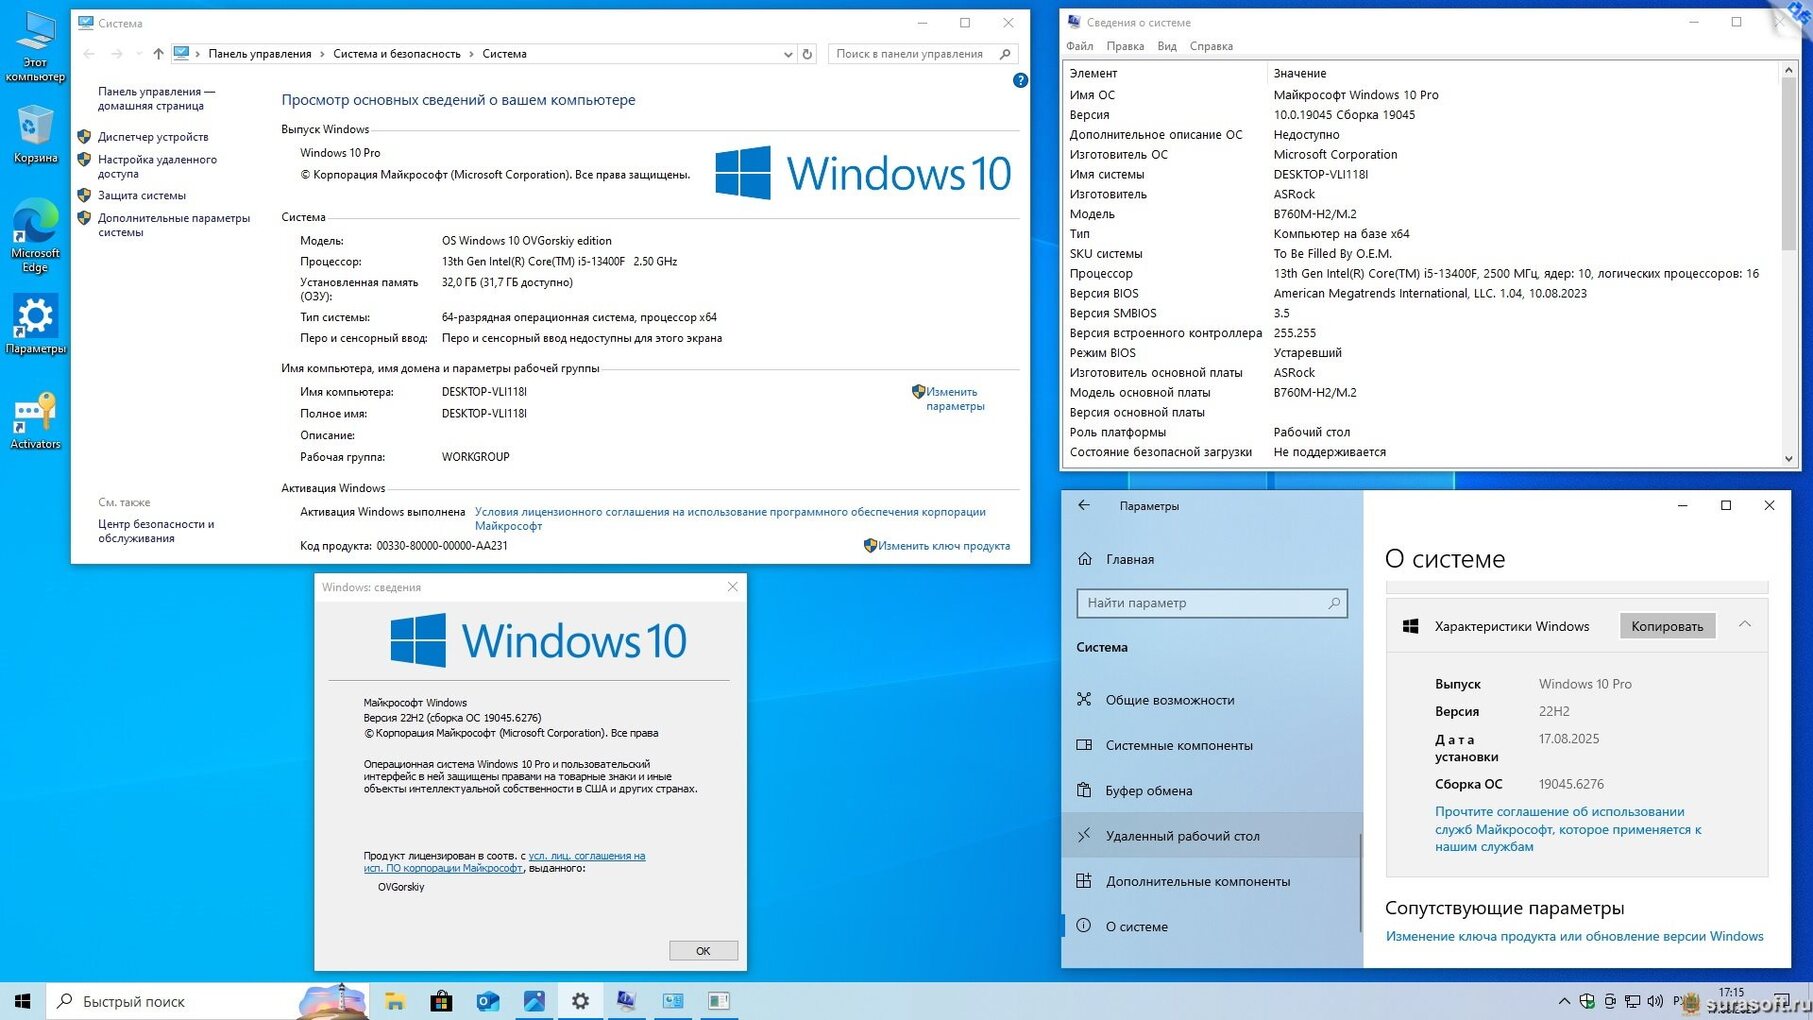Screen dimensions: 1813x1020
Task: Show hidden system tray icons
Action: [x=1563, y=1001]
